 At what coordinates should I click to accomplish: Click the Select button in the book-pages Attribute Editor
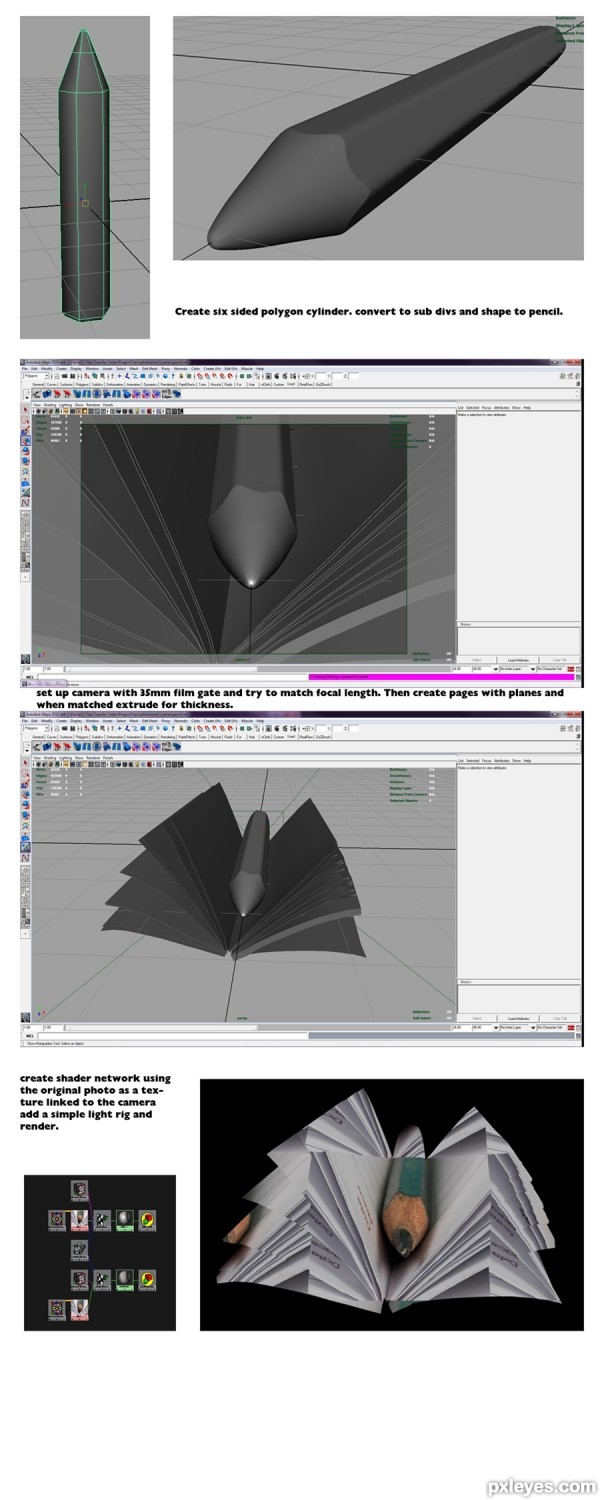pos(476,1017)
